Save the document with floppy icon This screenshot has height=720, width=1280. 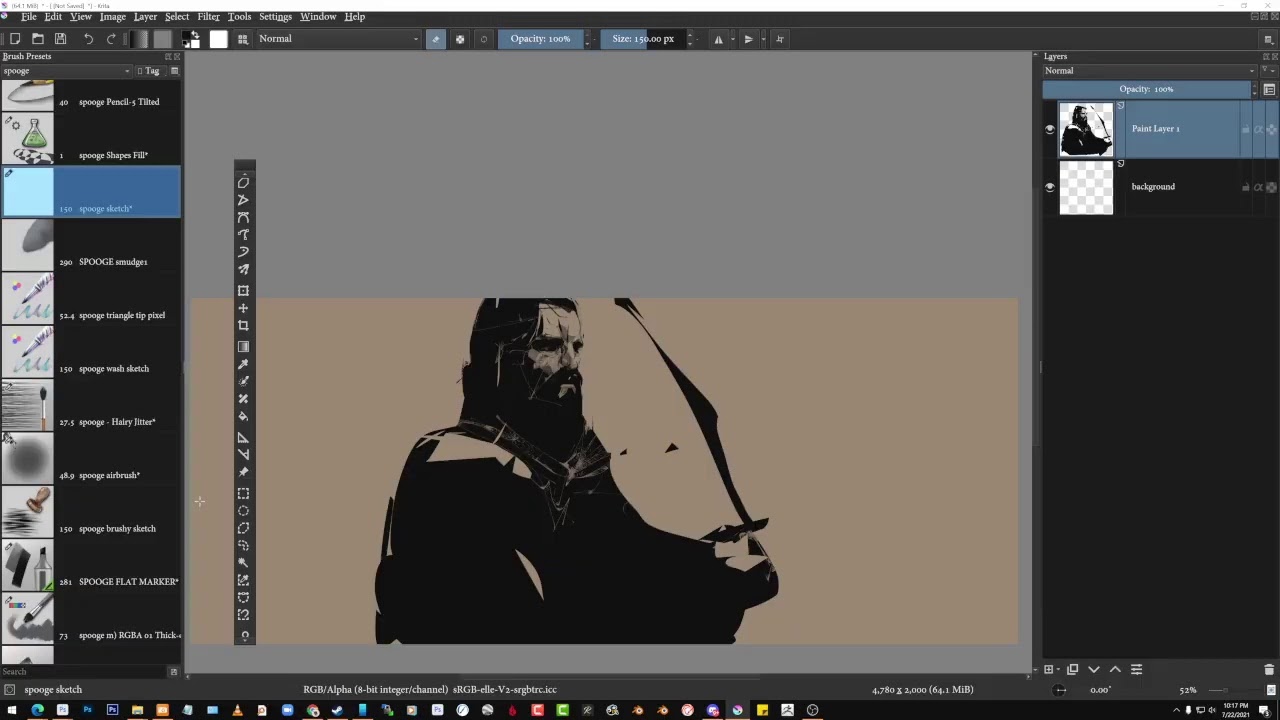(x=60, y=39)
